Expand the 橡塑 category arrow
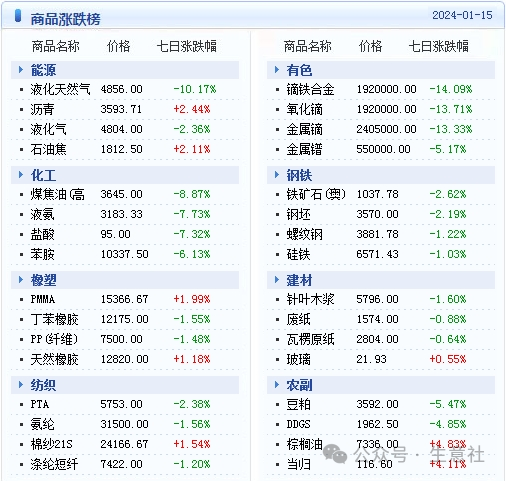 21,280
